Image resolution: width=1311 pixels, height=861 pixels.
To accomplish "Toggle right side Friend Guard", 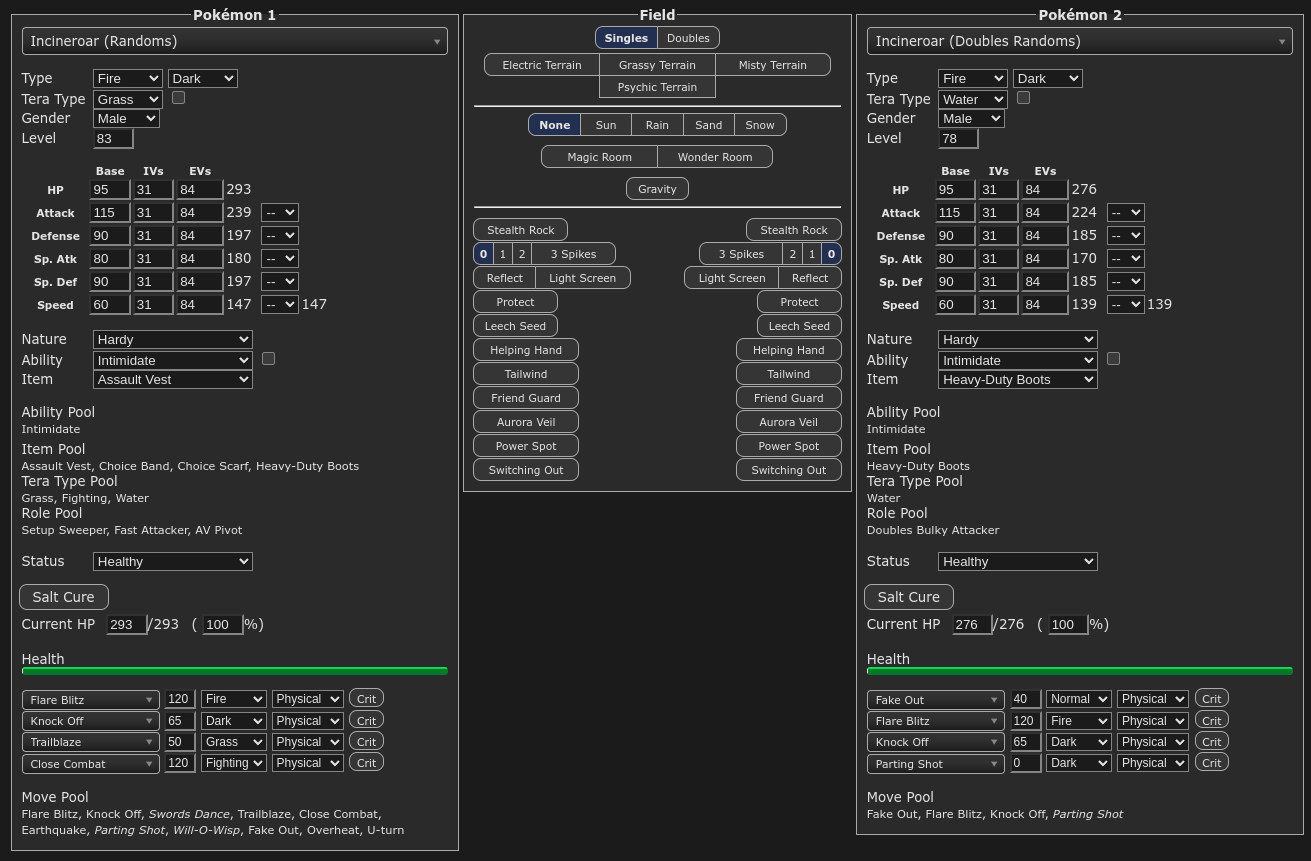I will point(789,398).
